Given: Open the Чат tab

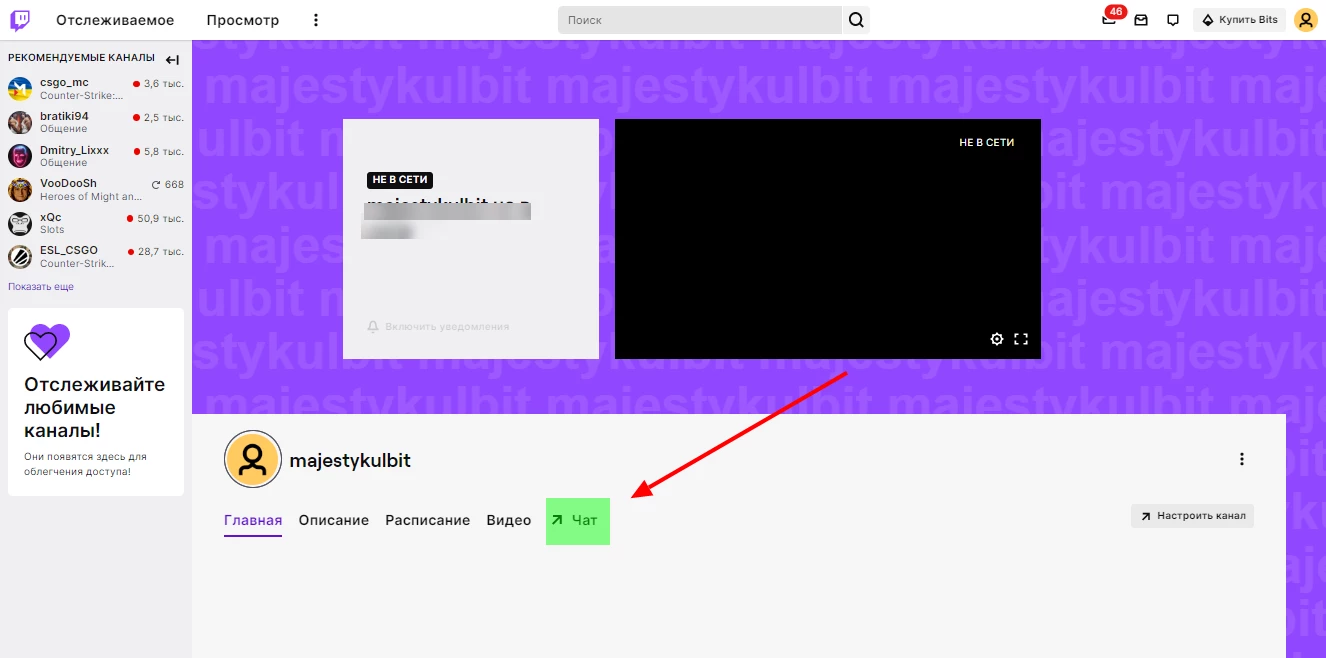Looking at the screenshot, I should click(x=577, y=521).
